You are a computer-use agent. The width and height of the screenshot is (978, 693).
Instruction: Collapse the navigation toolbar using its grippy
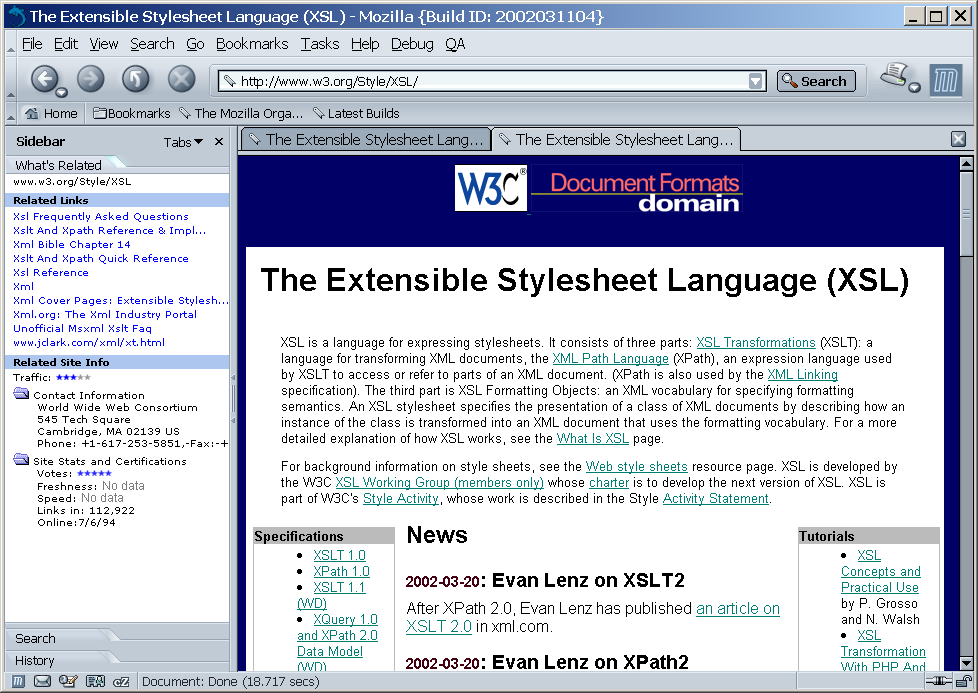[x=11, y=80]
